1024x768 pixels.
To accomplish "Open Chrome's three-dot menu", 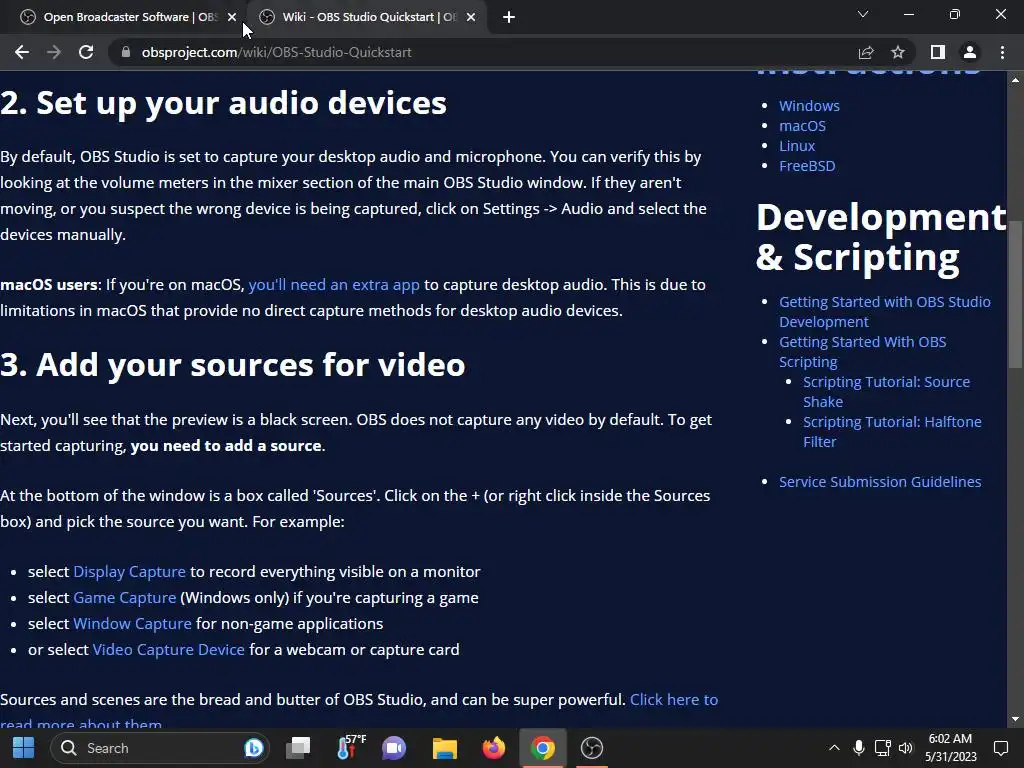I will click(1002, 52).
